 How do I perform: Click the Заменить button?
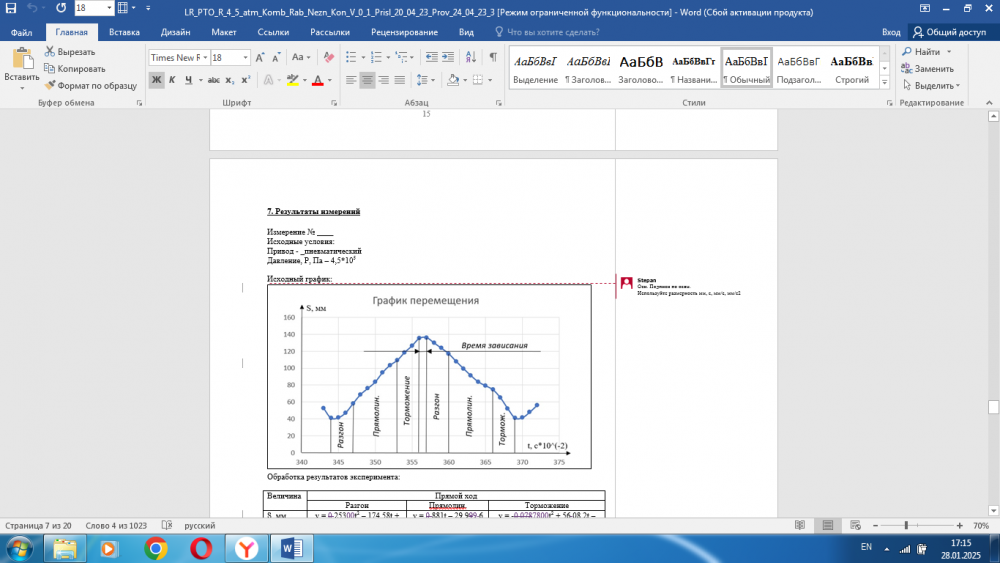coord(926,69)
